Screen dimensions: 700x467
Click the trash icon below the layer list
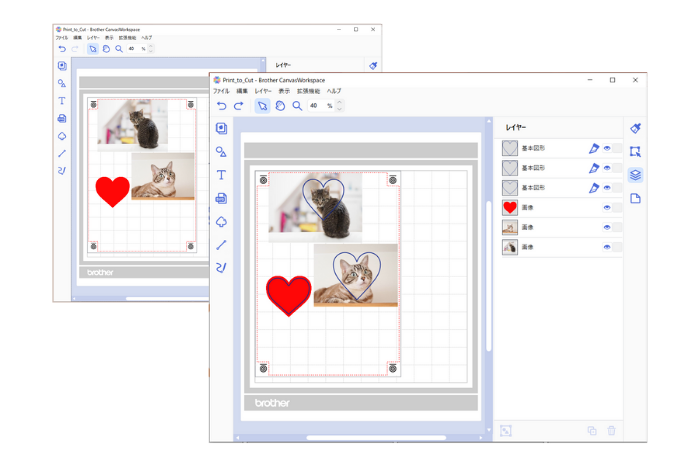(x=612, y=430)
